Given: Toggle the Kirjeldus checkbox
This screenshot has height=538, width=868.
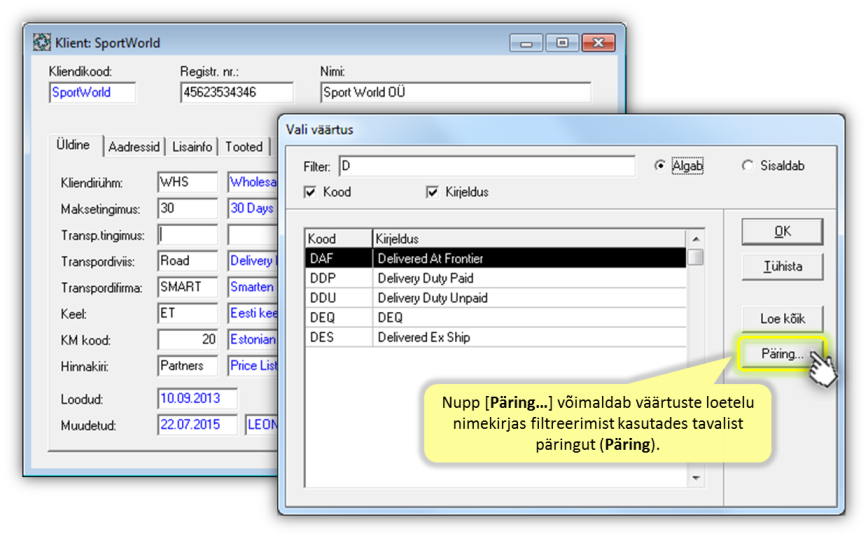Looking at the screenshot, I should click(433, 192).
